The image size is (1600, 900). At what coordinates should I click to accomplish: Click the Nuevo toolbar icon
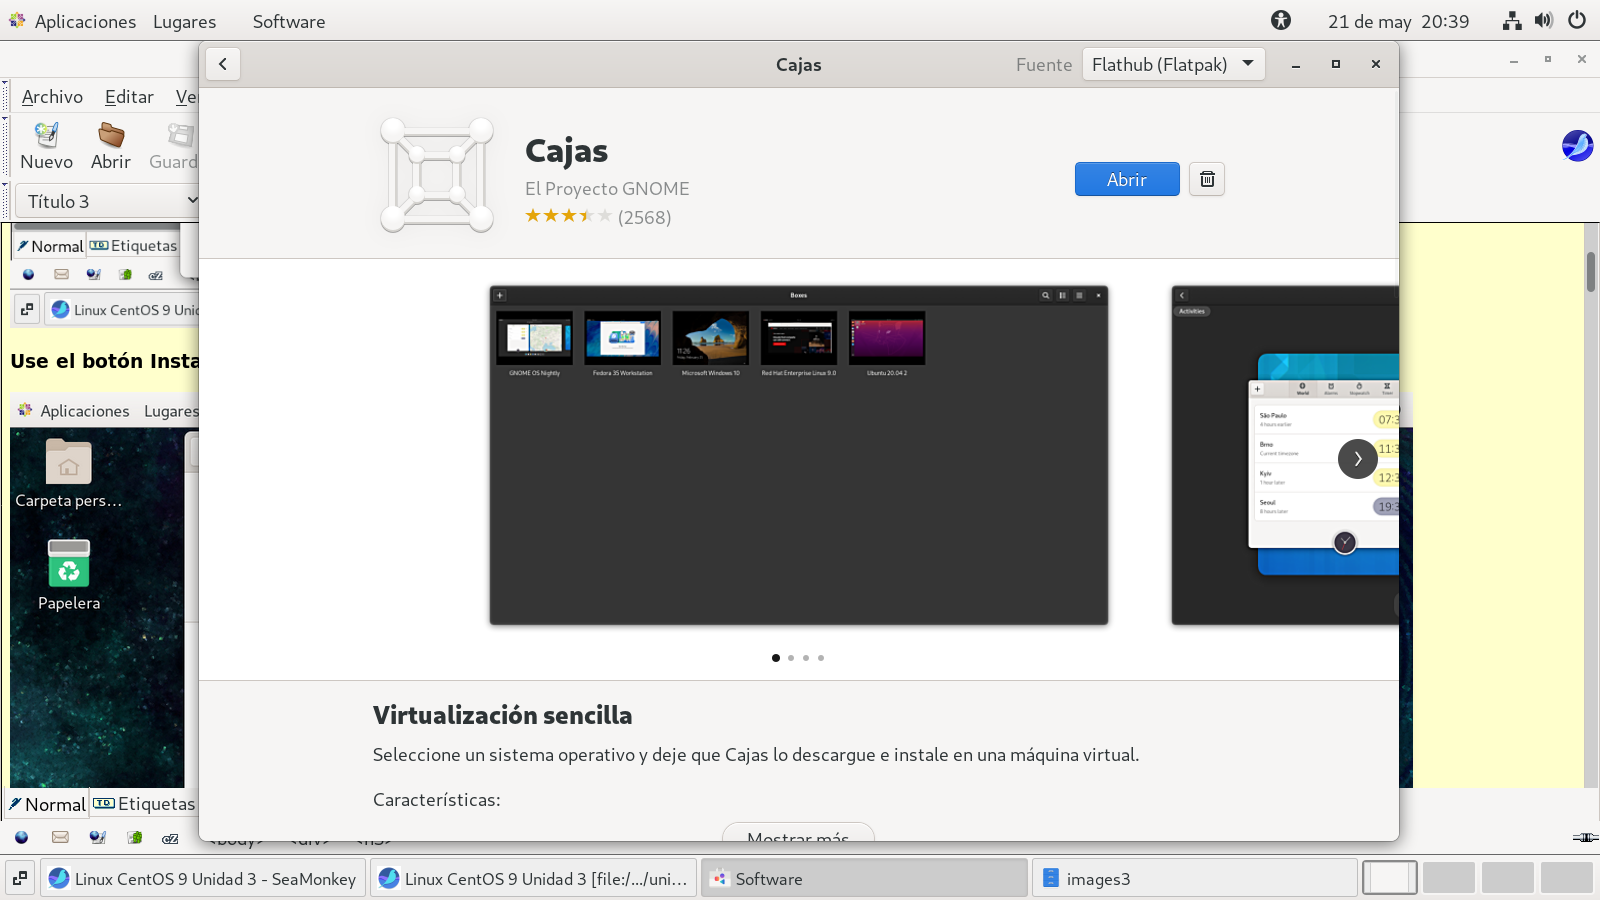(46, 146)
